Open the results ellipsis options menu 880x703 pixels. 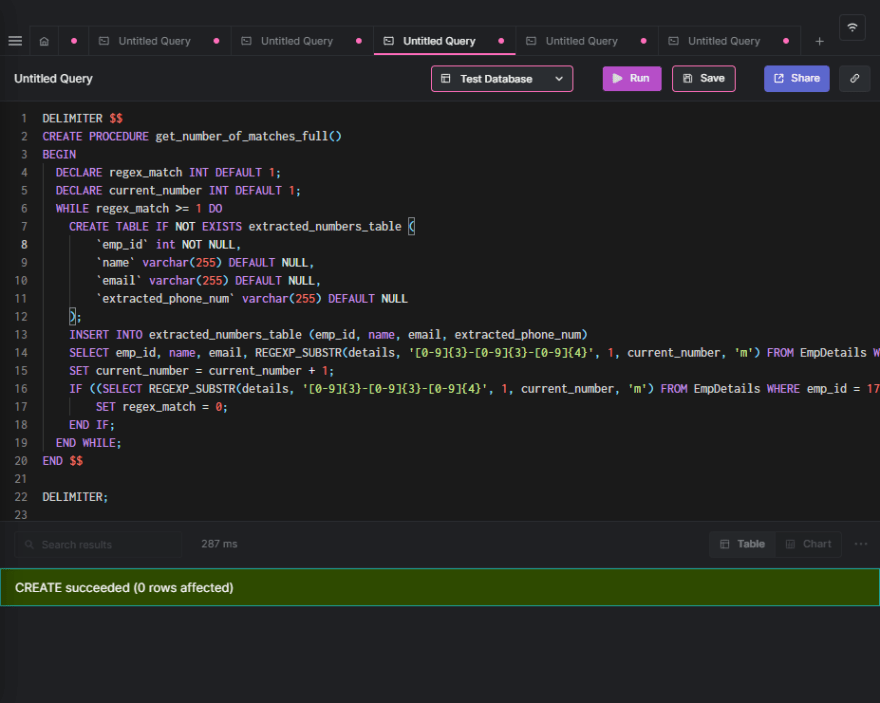tap(861, 544)
